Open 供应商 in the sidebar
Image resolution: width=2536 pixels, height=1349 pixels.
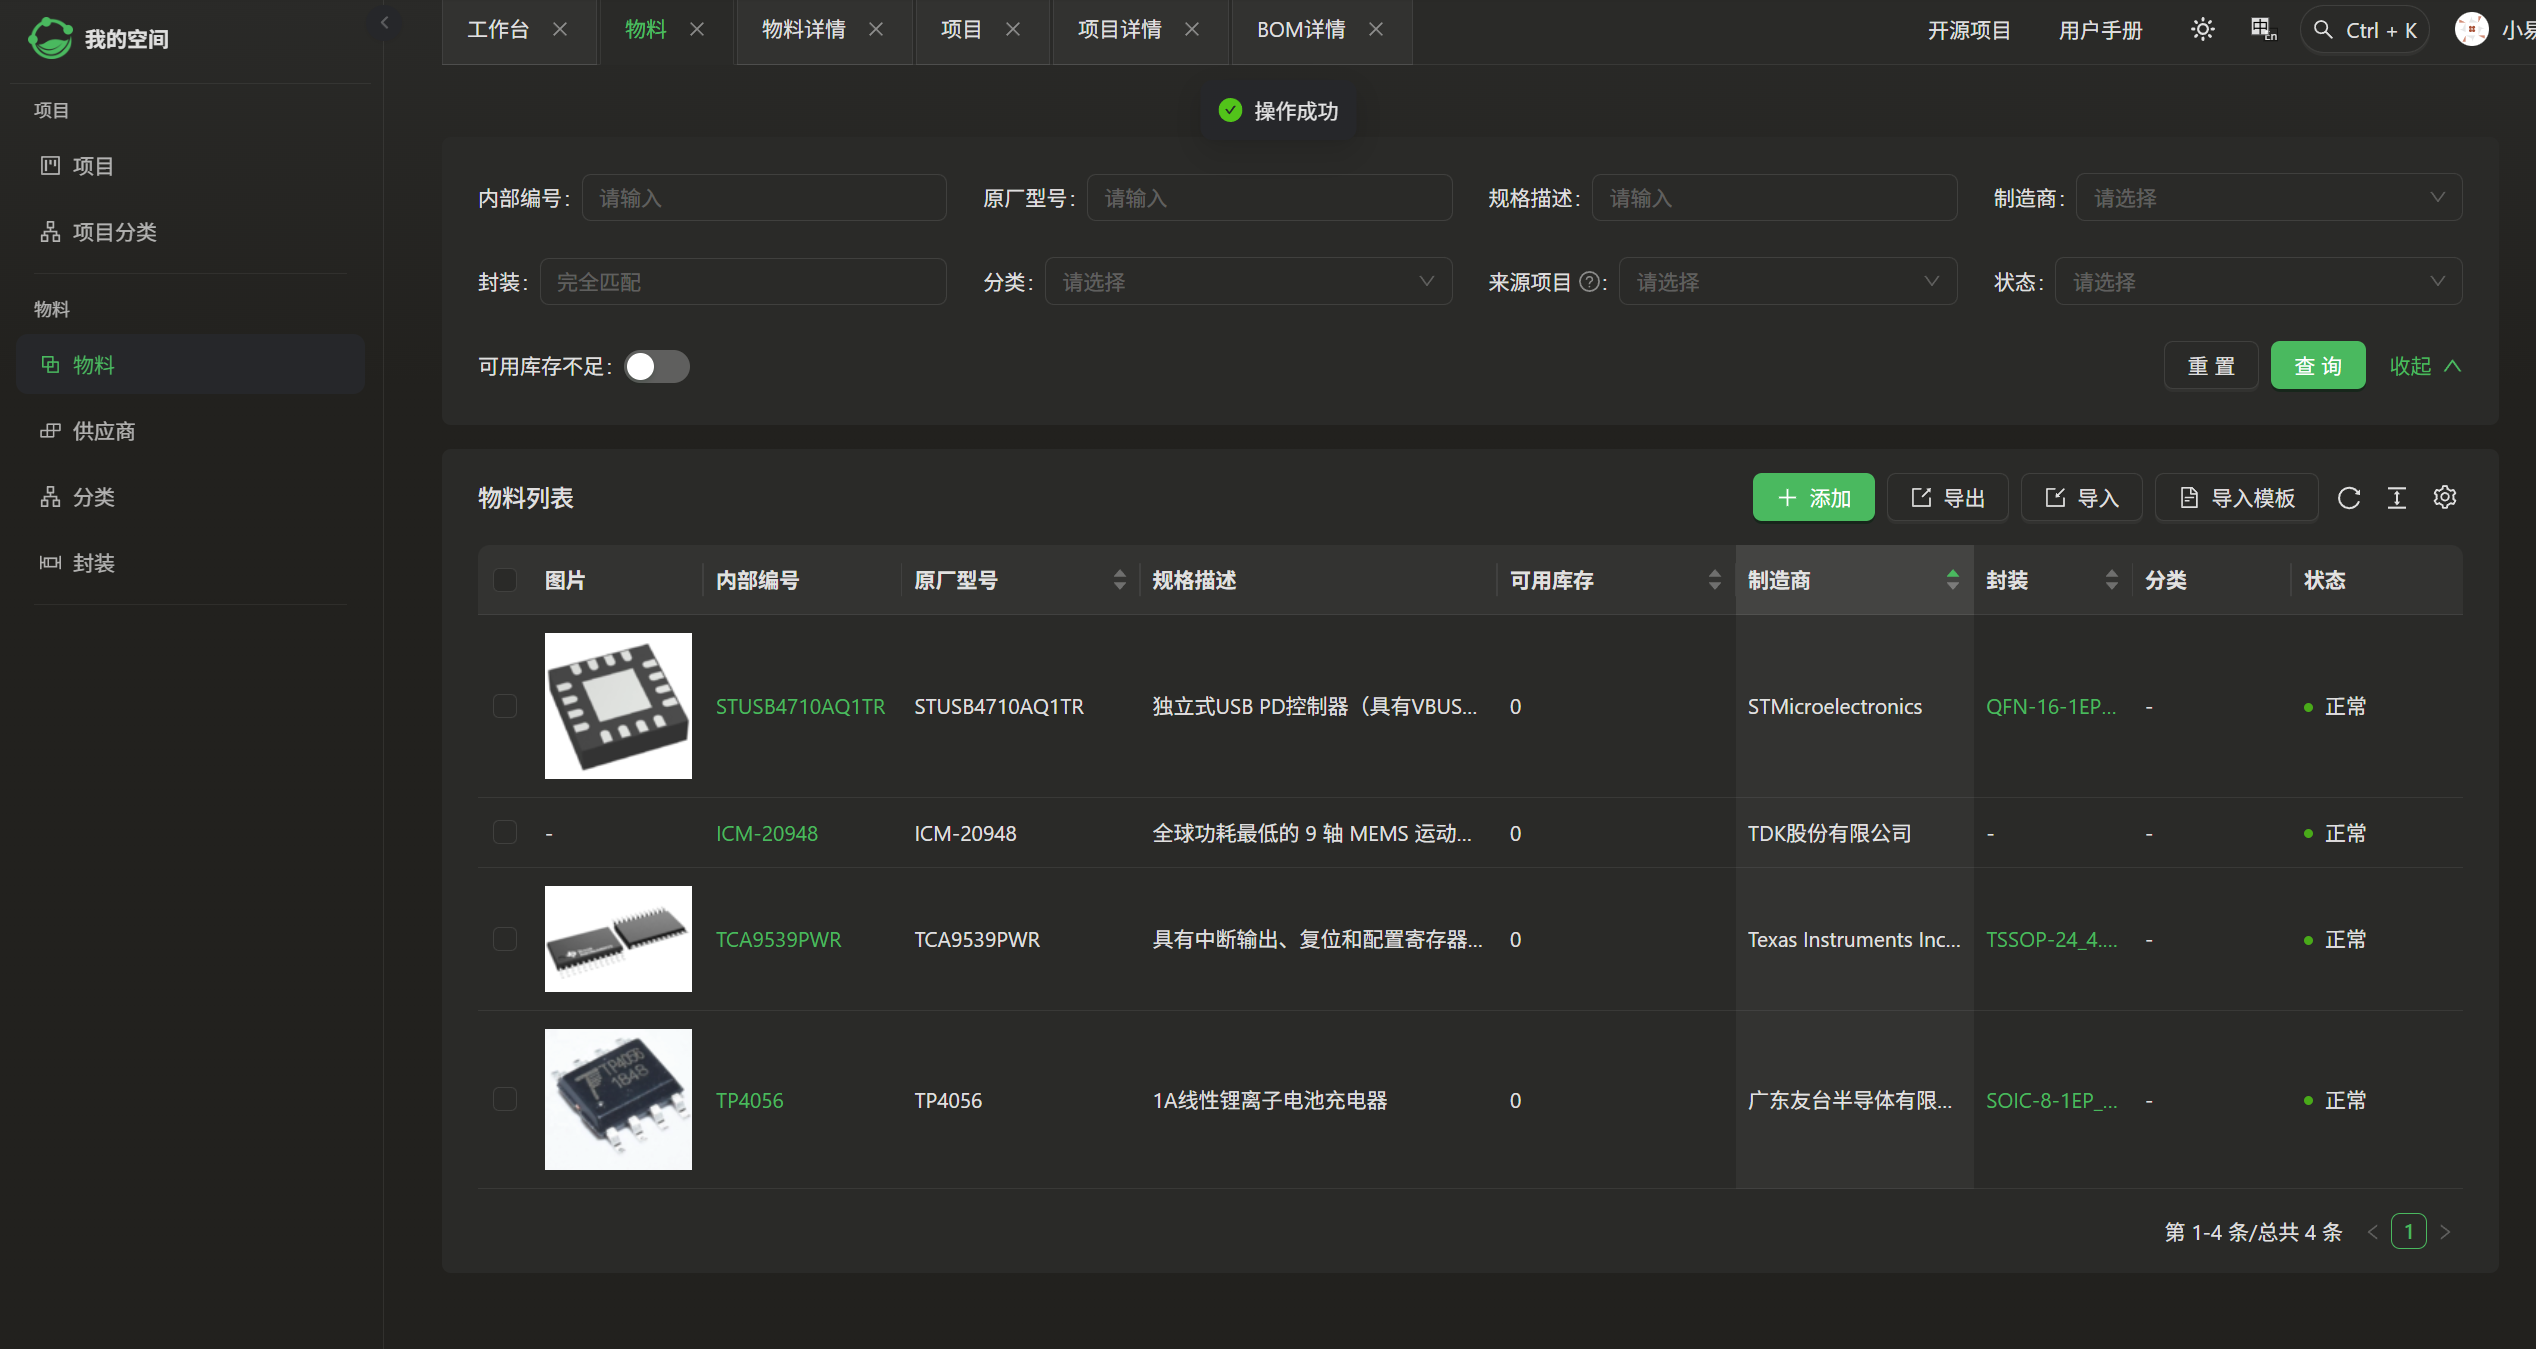pos(103,431)
